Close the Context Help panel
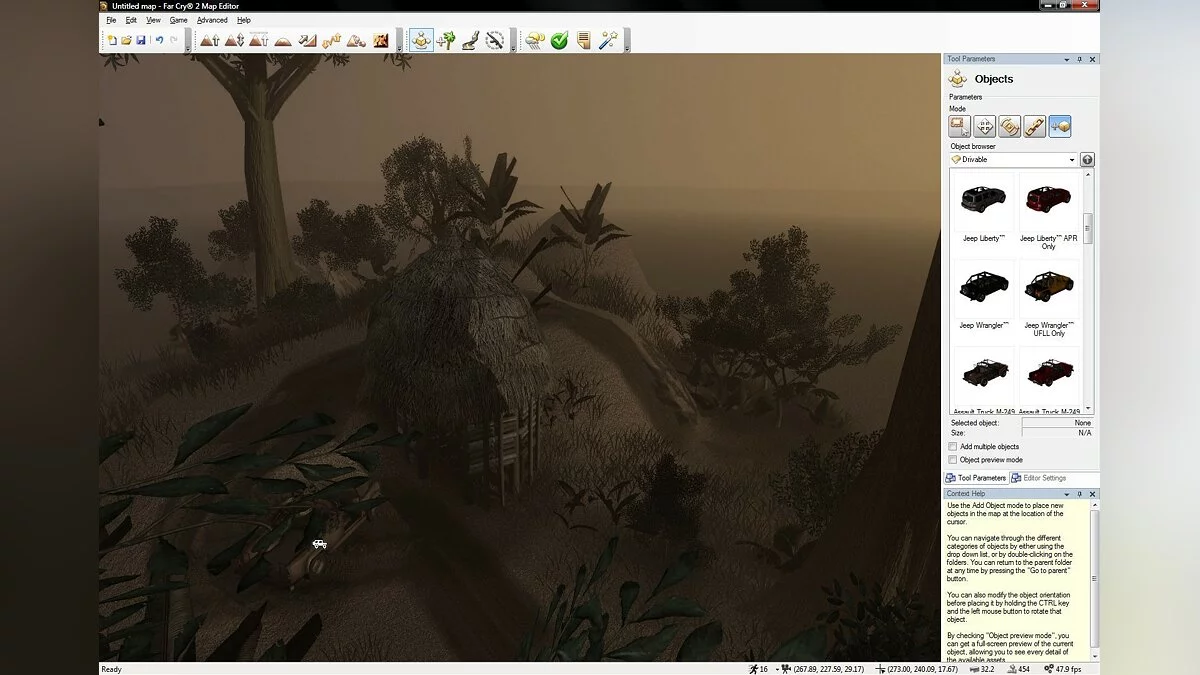 [x=1092, y=494]
